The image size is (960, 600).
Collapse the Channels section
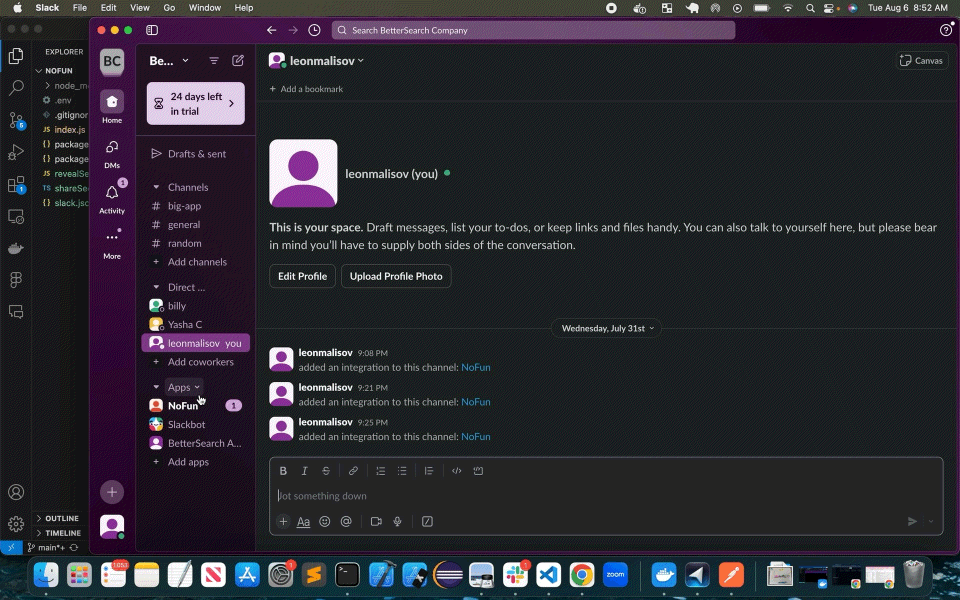click(156, 187)
